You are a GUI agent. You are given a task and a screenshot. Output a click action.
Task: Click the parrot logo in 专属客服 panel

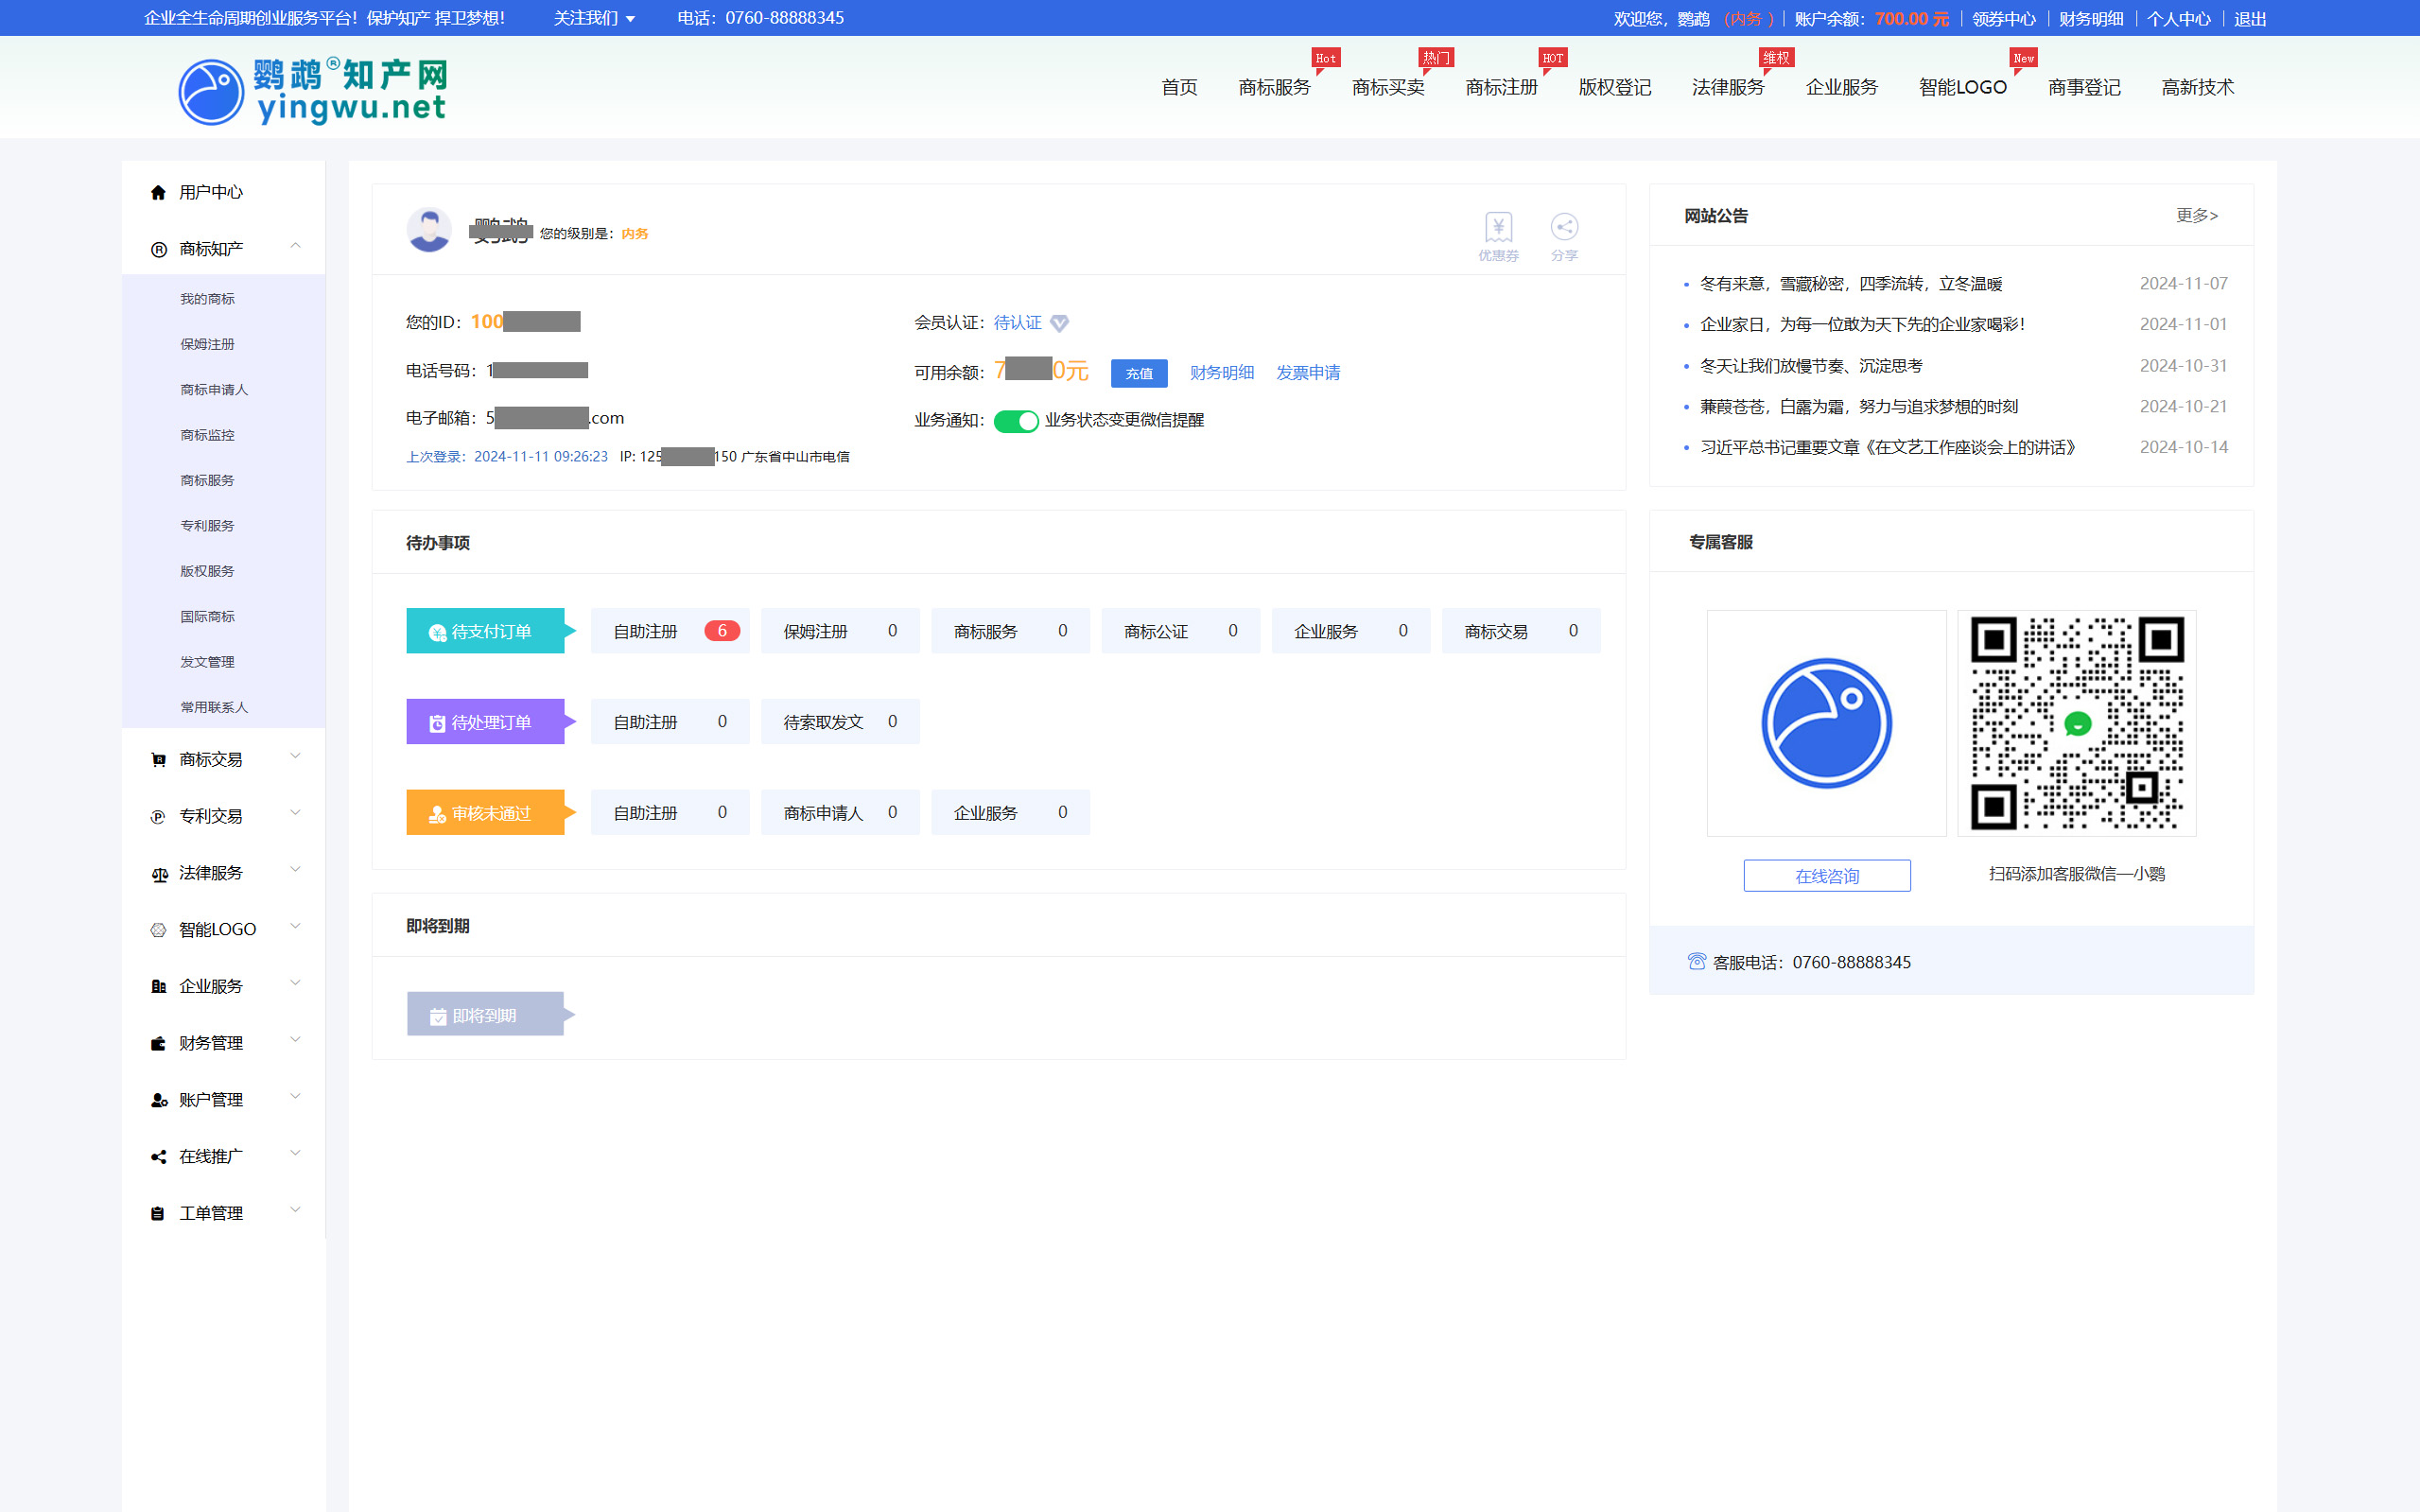tap(1826, 723)
